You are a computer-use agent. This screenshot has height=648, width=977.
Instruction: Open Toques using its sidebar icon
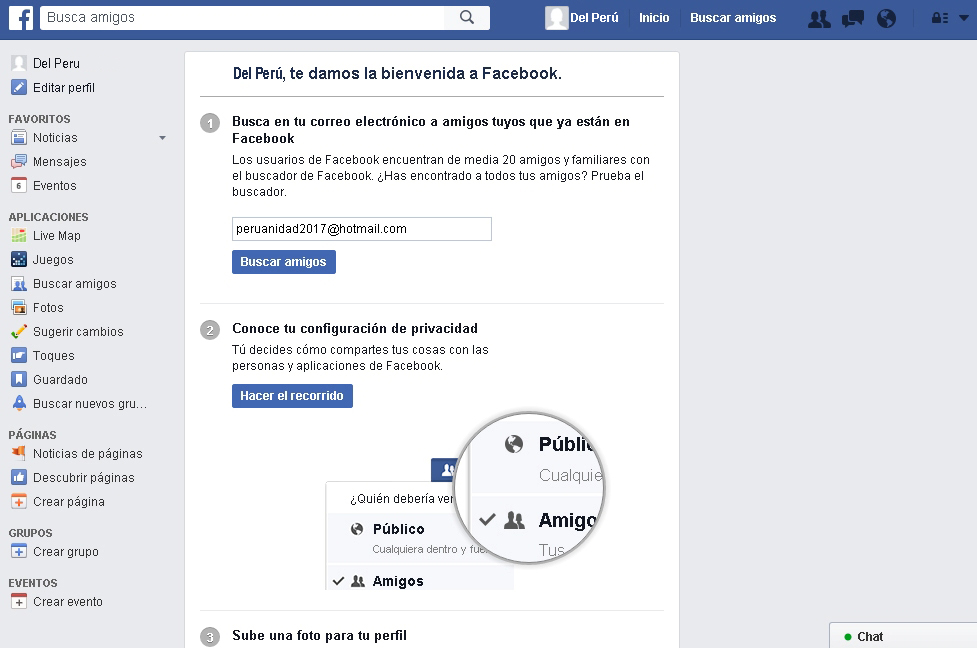click(x=17, y=355)
